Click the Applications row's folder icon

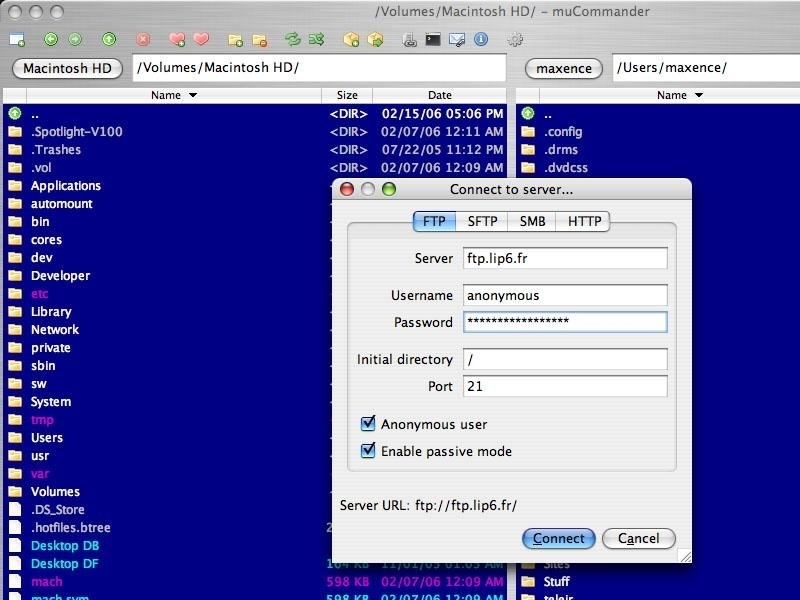coord(15,186)
